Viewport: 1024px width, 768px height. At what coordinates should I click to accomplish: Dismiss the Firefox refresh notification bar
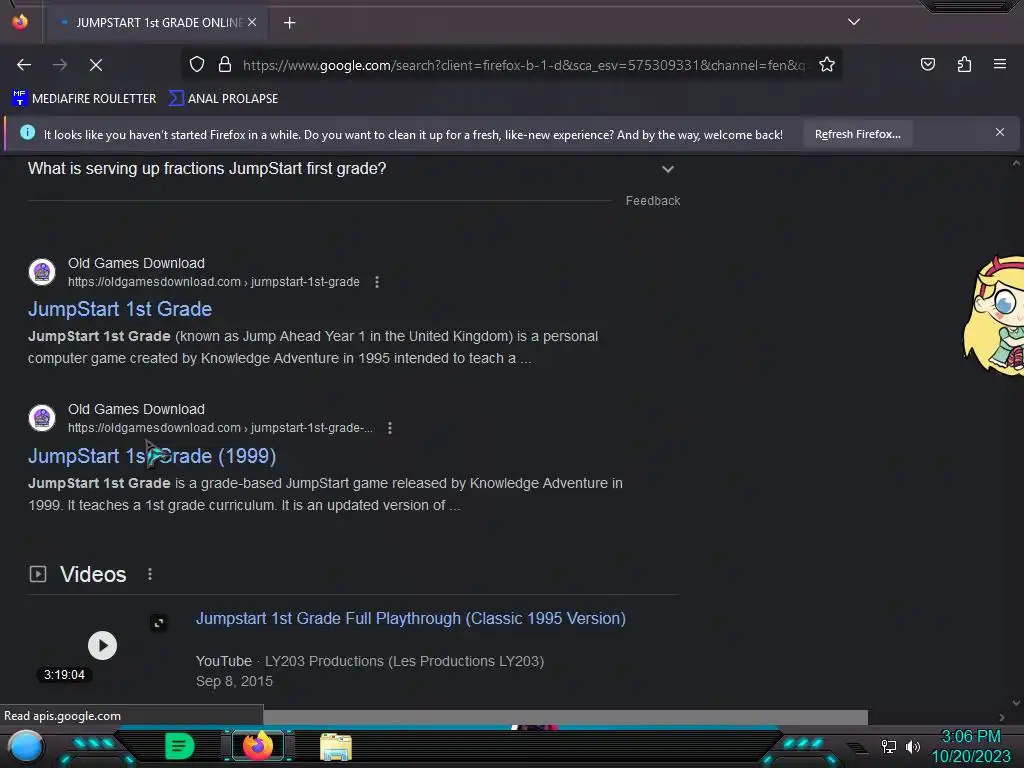coord(1000,133)
